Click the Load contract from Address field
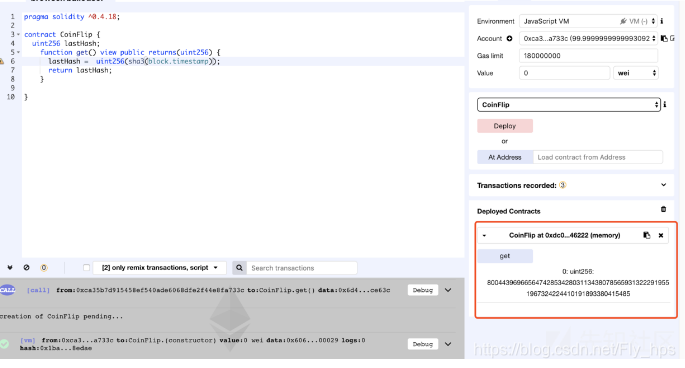Viewport: 685px width, 368px height. click(x=598, y=157)
